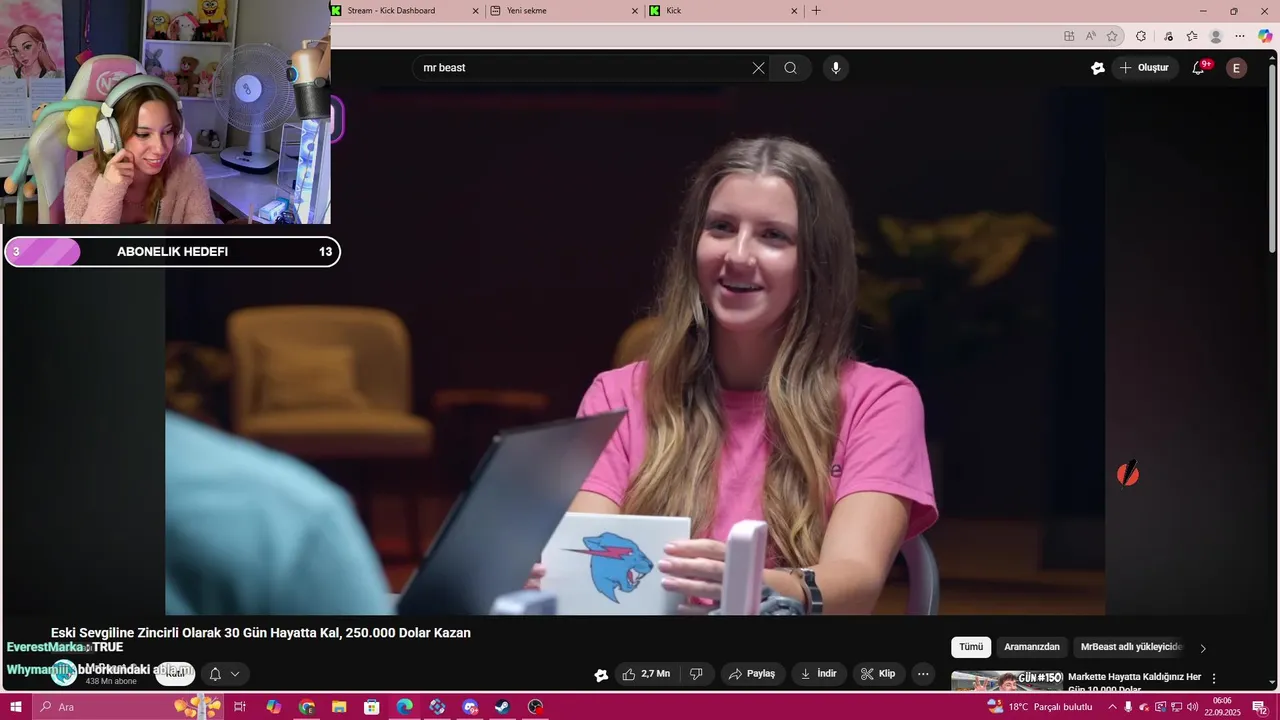This screenshot has height=720, width=1280.
Task: Open the Markette Hayatta Kaldığınız video title
Action: click(x=1134, y=683)
